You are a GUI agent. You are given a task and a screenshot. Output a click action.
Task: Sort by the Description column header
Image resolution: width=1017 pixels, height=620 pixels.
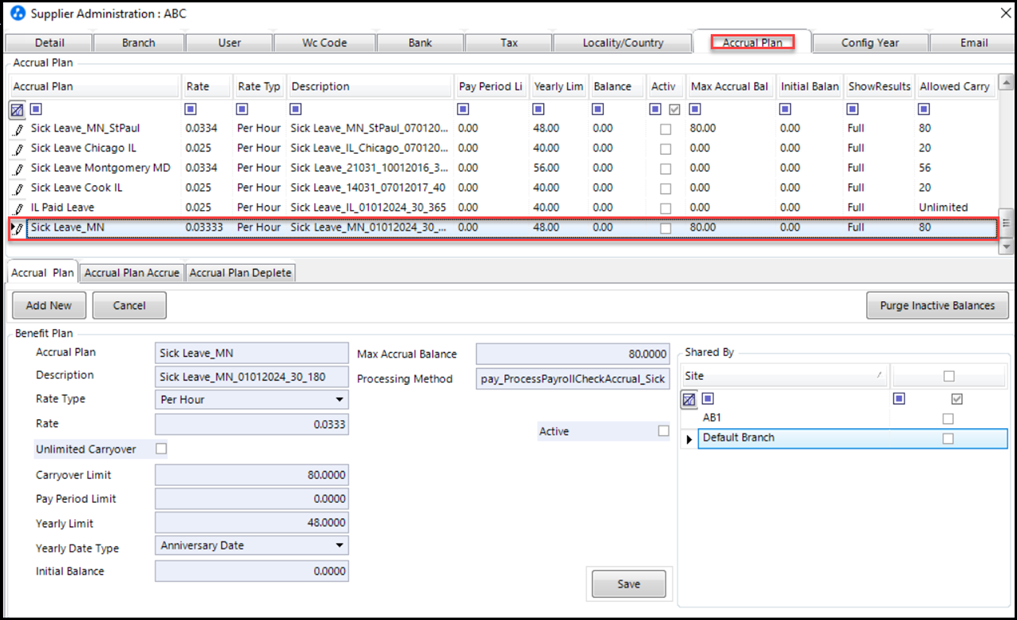[x=370, y=86]
